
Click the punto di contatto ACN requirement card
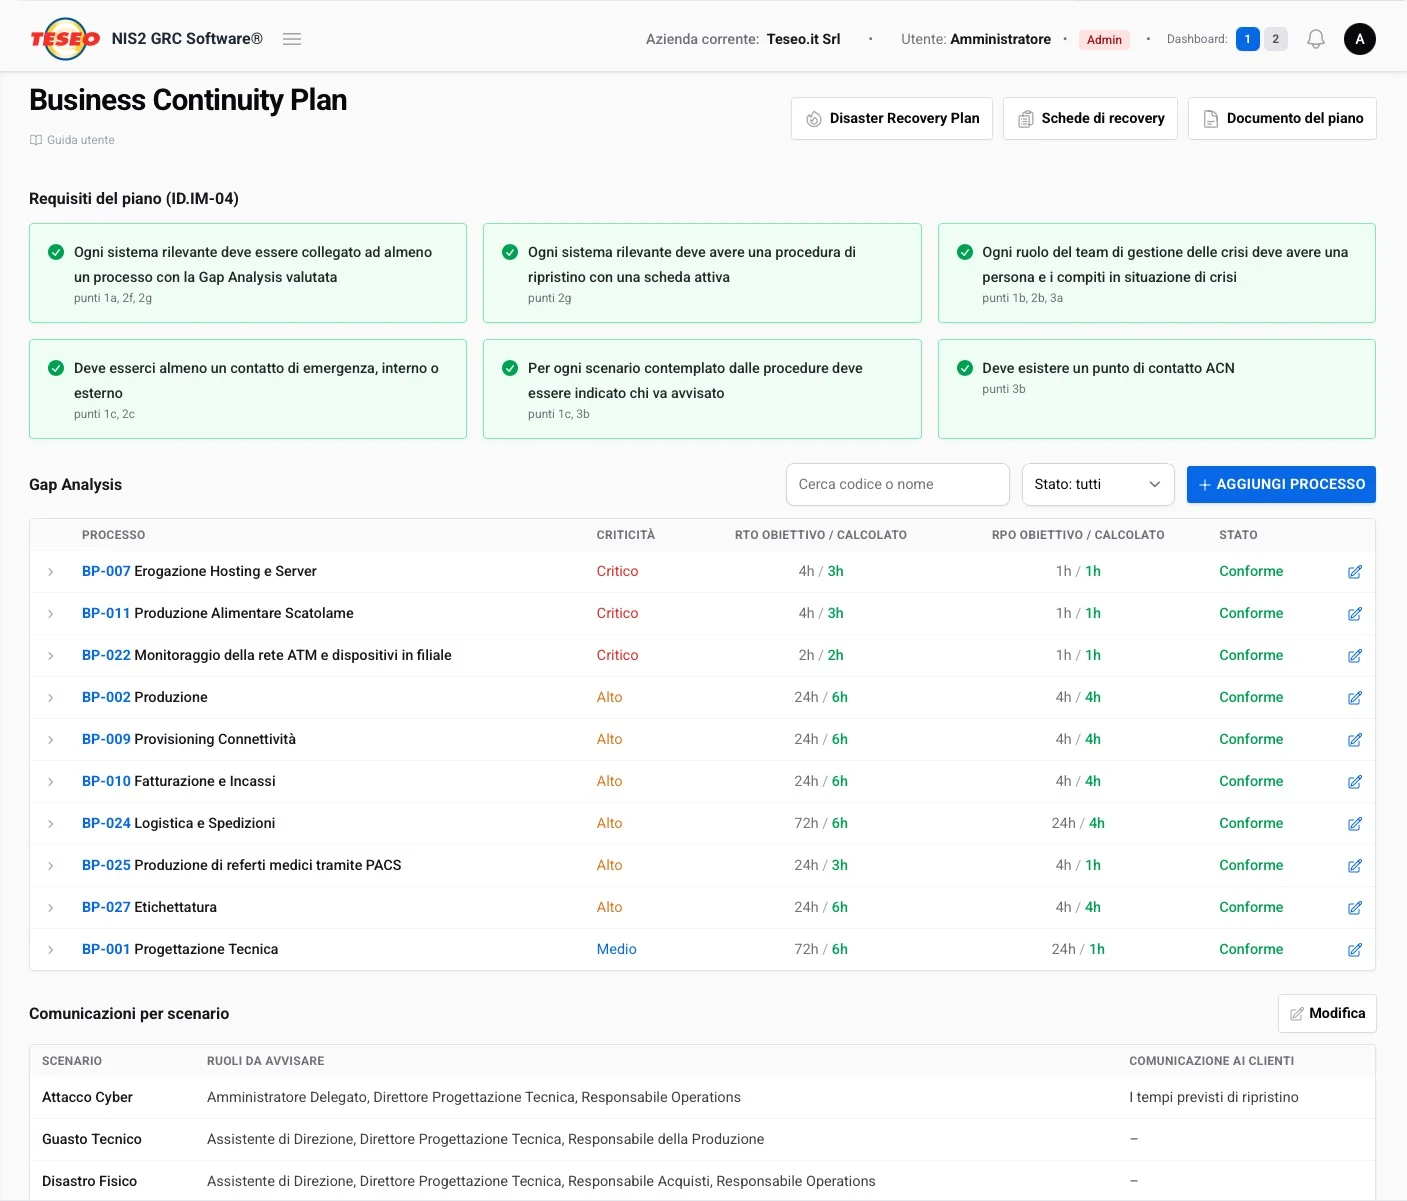(1156, 389)
